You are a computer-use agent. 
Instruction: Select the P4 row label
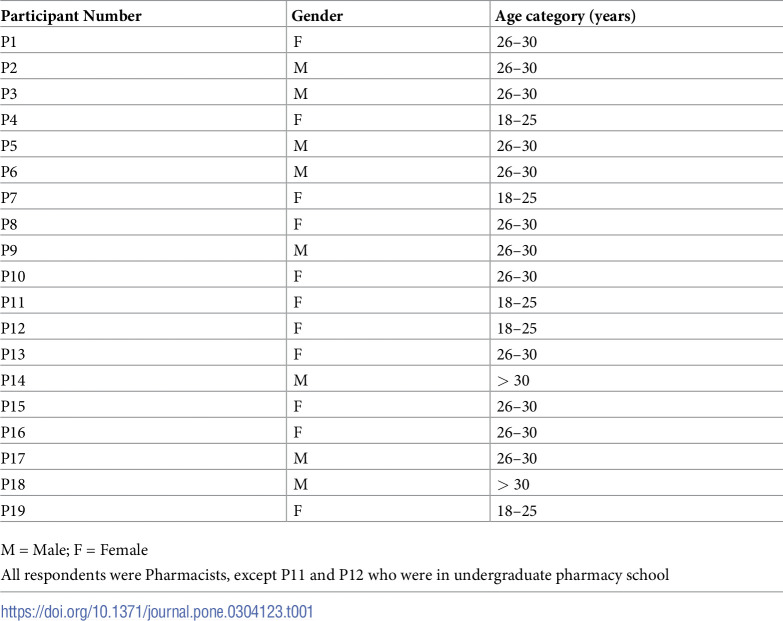(9, 120)
